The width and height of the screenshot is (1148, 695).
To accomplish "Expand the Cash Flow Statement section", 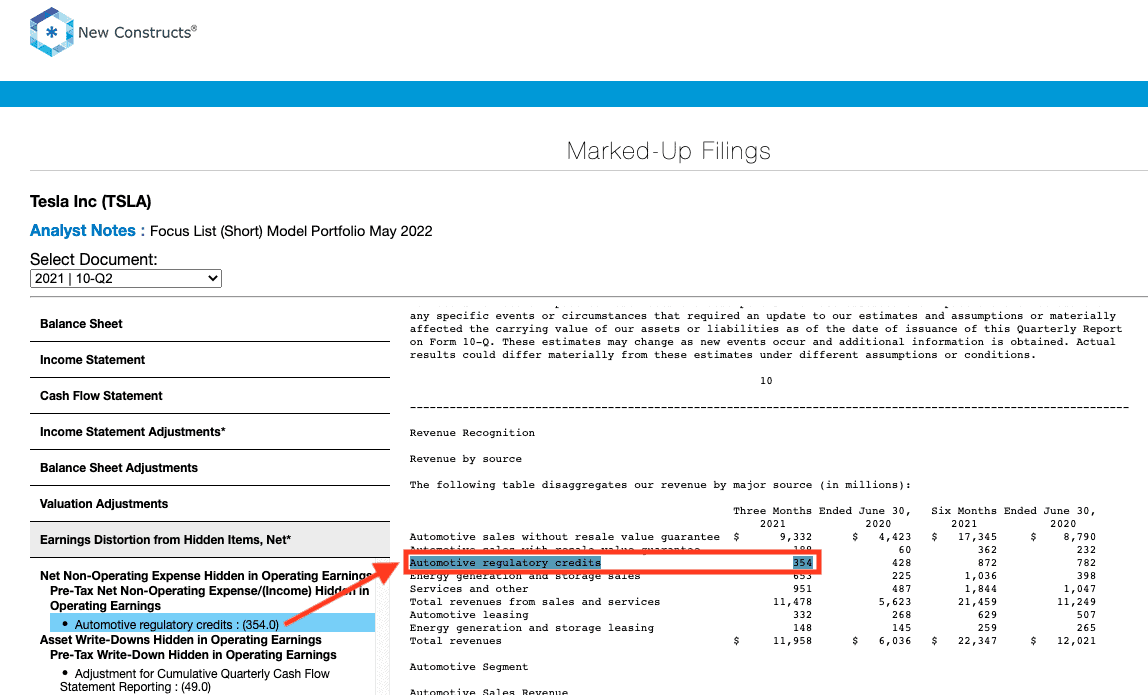I will click(x=209, y=395).
